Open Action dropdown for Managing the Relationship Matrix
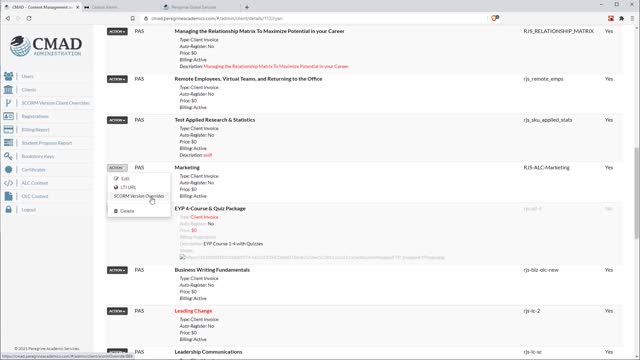Viewport: 640px width, 360px height. (x=117, y=31)
